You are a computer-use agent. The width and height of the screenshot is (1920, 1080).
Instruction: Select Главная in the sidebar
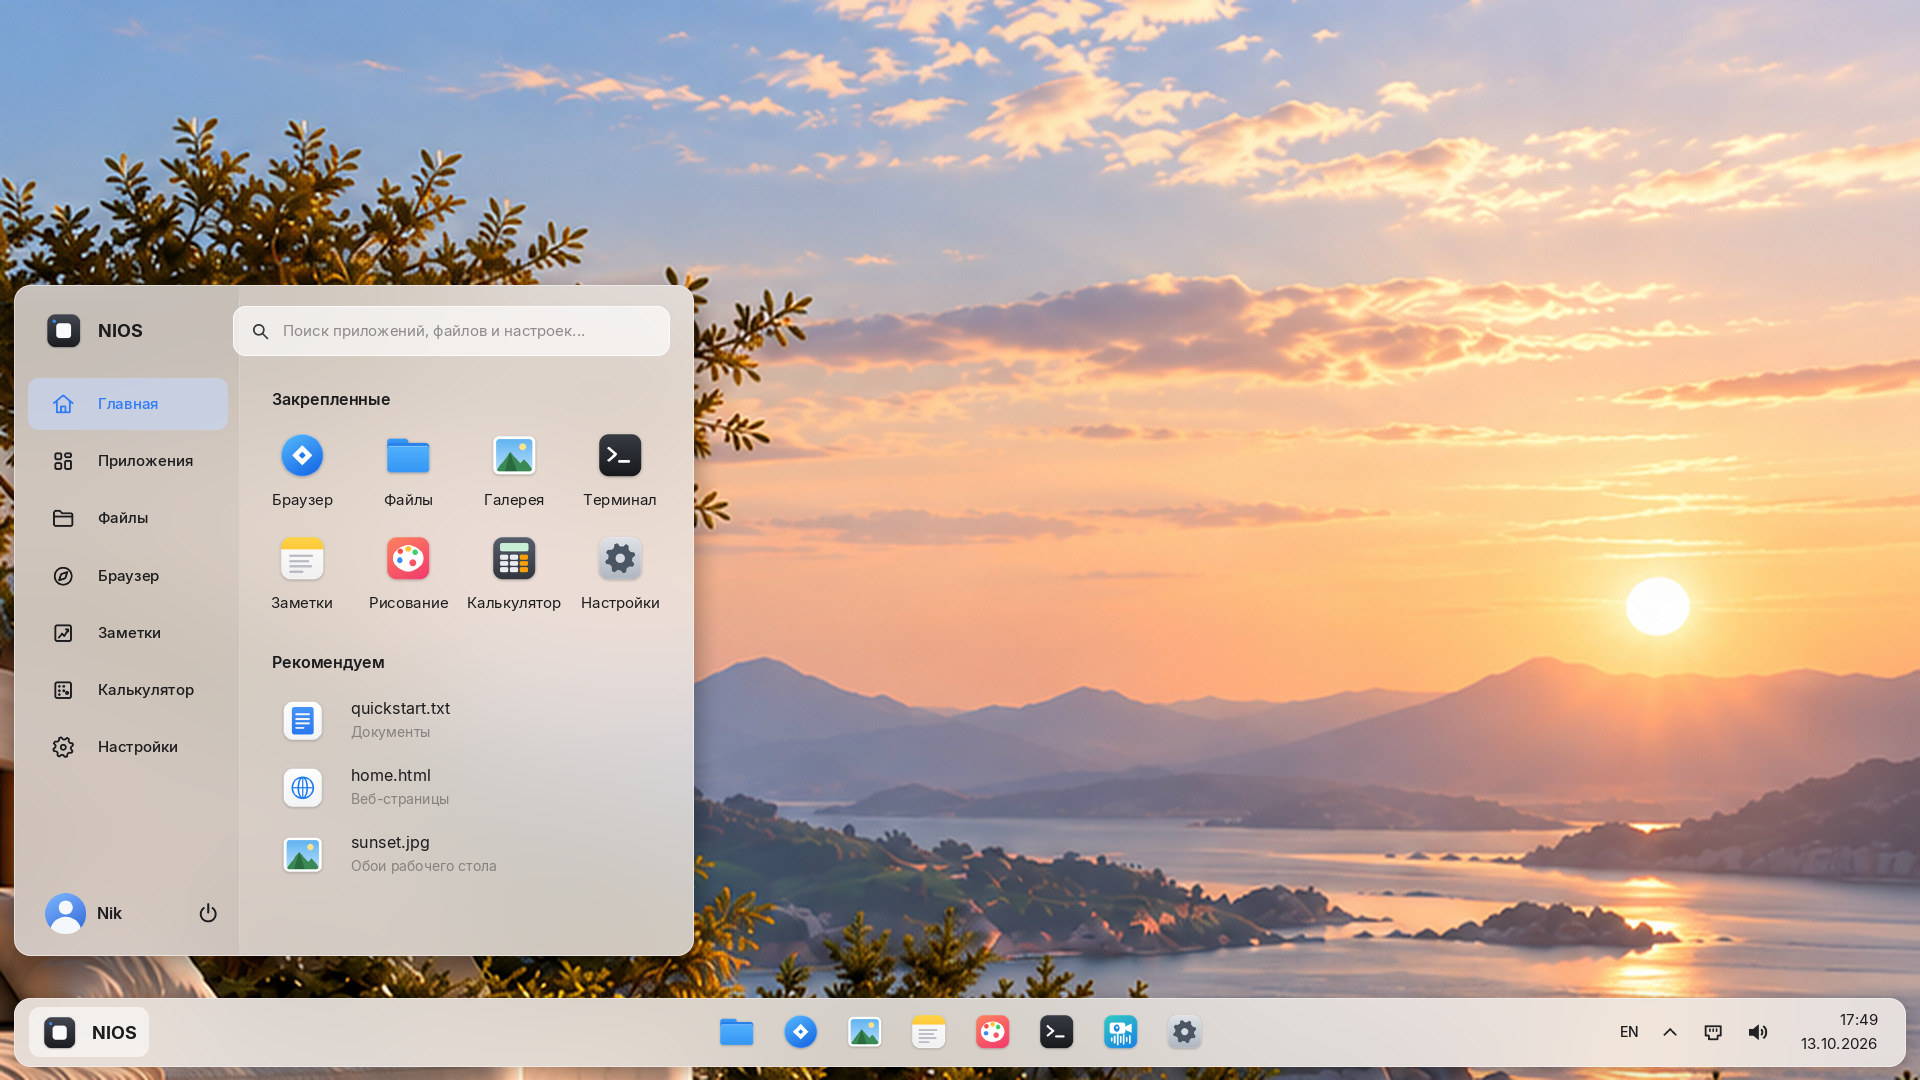coord(128,404)
